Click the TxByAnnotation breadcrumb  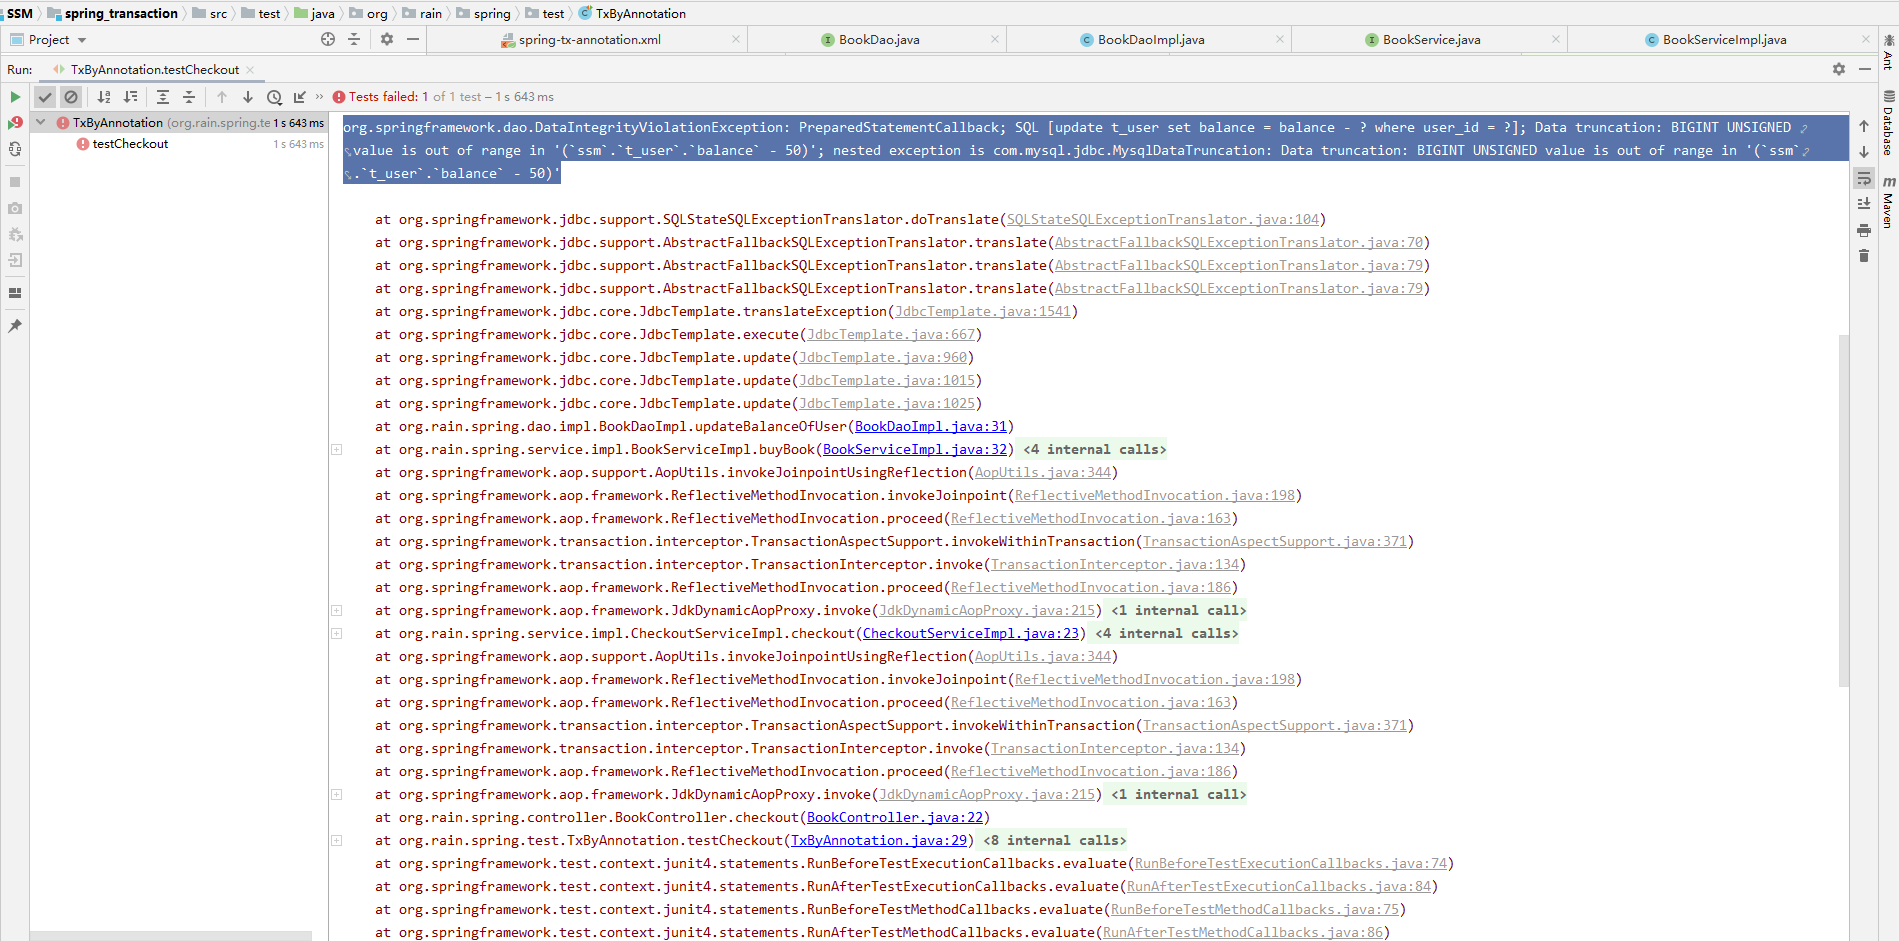tap(641, 13)
